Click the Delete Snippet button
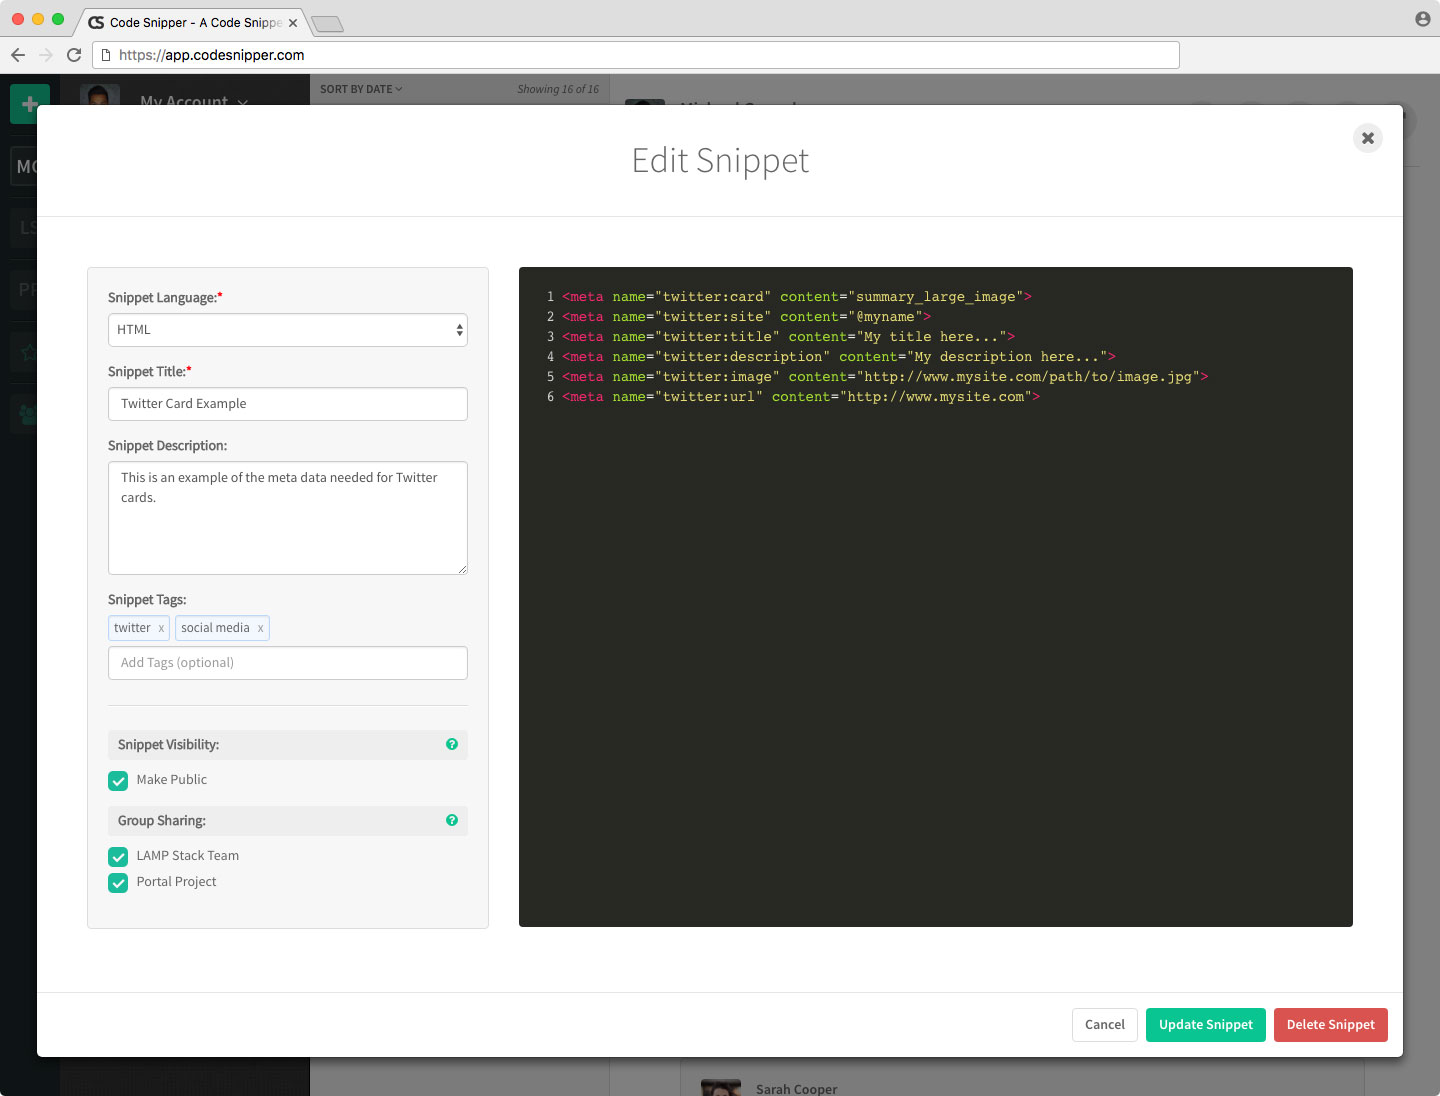Screen dimensions: 1440x1096 coord(1330,1025)
